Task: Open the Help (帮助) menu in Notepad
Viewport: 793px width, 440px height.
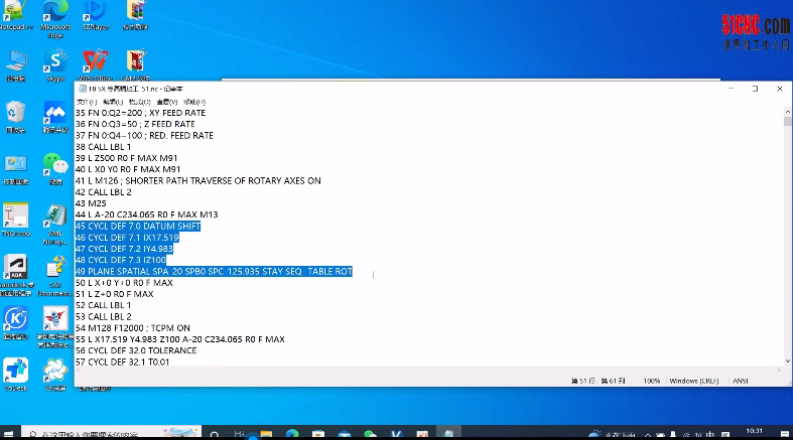Action: (x=194, y=102)
